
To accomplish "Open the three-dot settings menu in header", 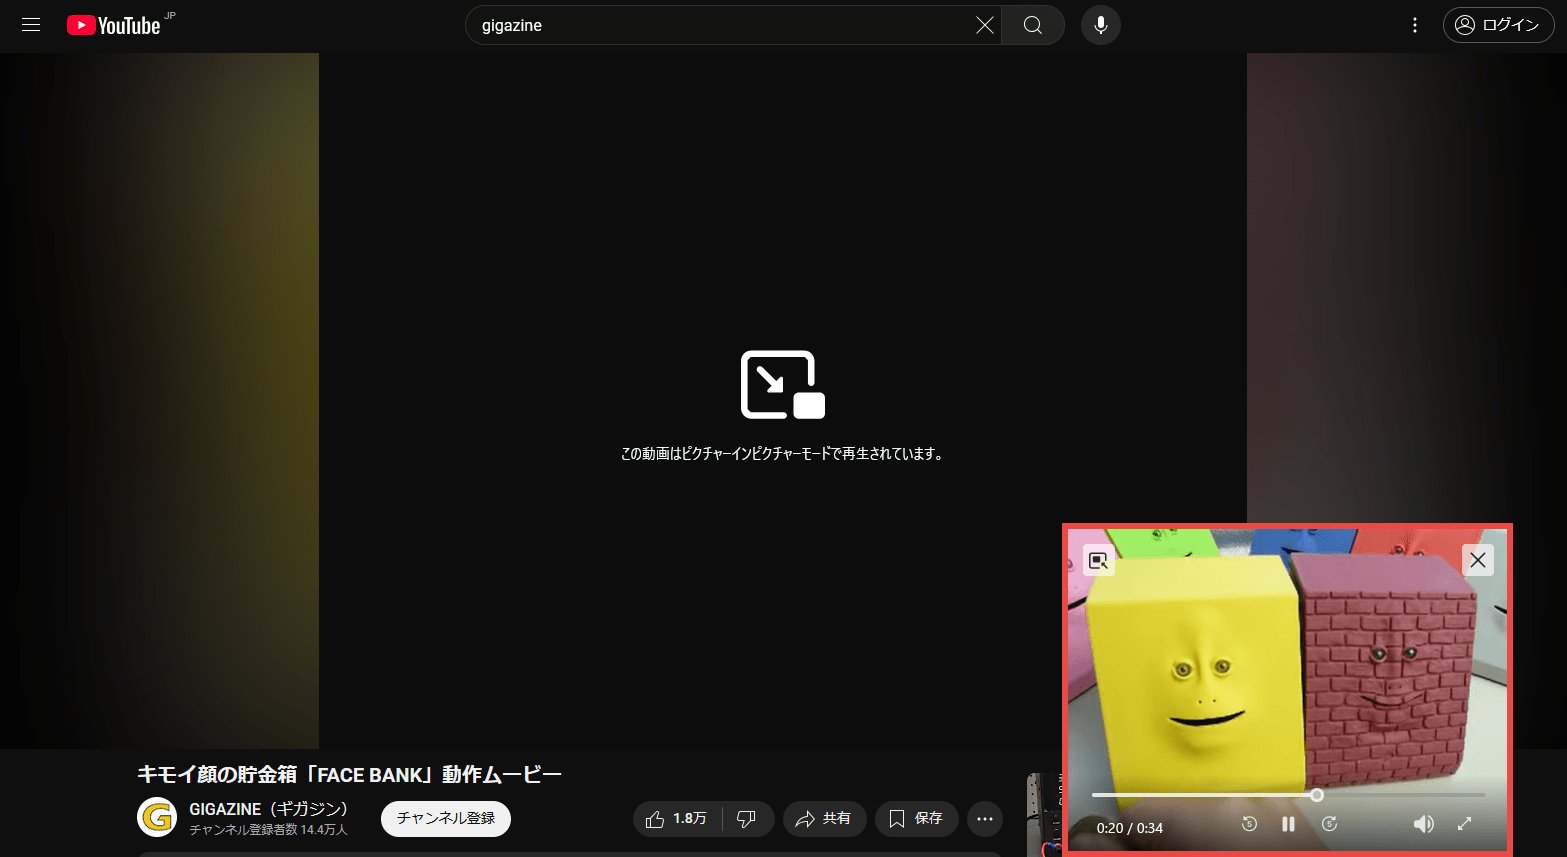I will point(1414,26).
